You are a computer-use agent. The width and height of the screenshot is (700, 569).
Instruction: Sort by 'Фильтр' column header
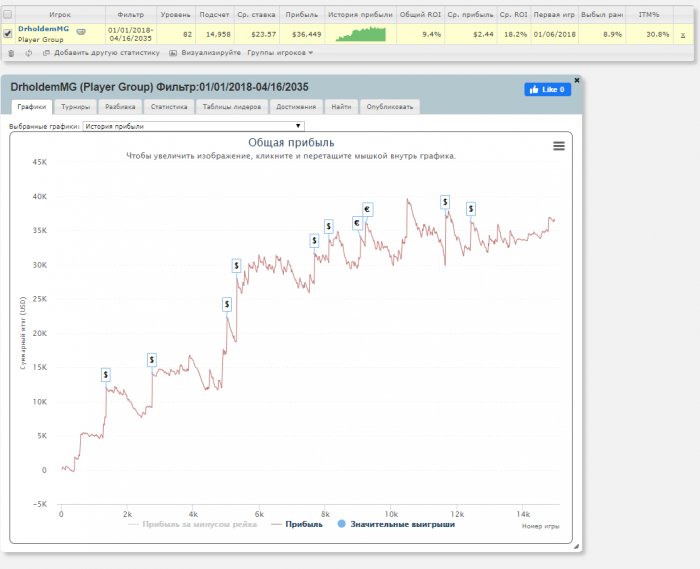(130, 15)
